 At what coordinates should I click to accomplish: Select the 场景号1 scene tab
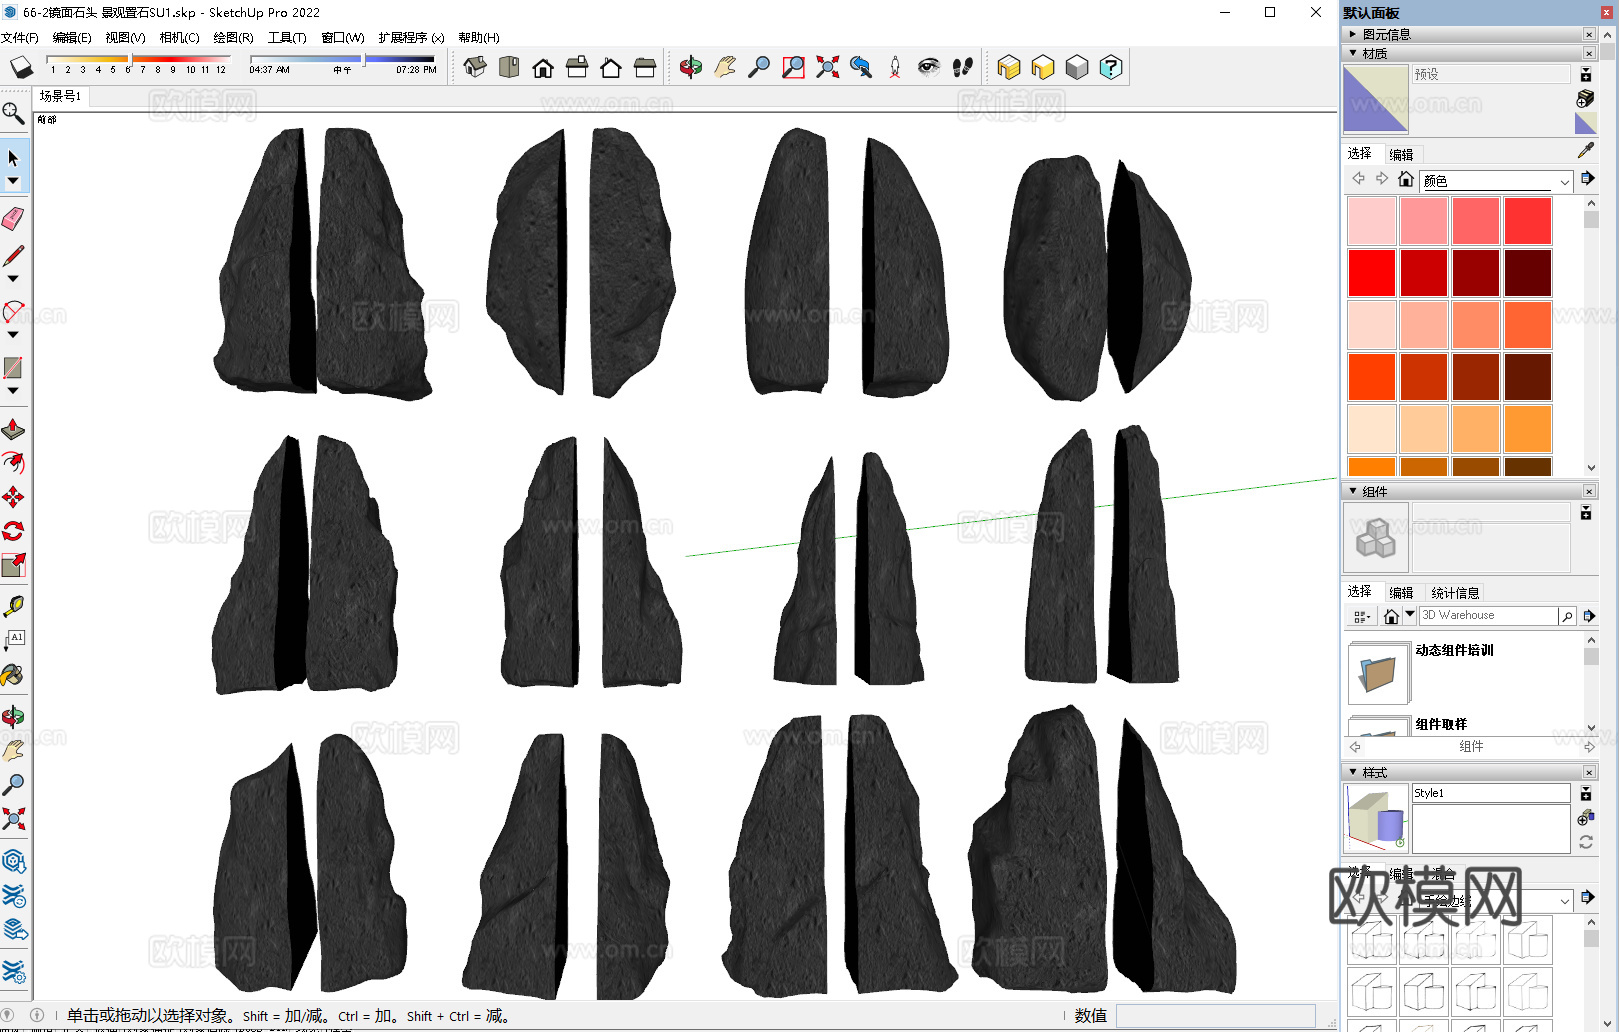(x=60, y=96)
